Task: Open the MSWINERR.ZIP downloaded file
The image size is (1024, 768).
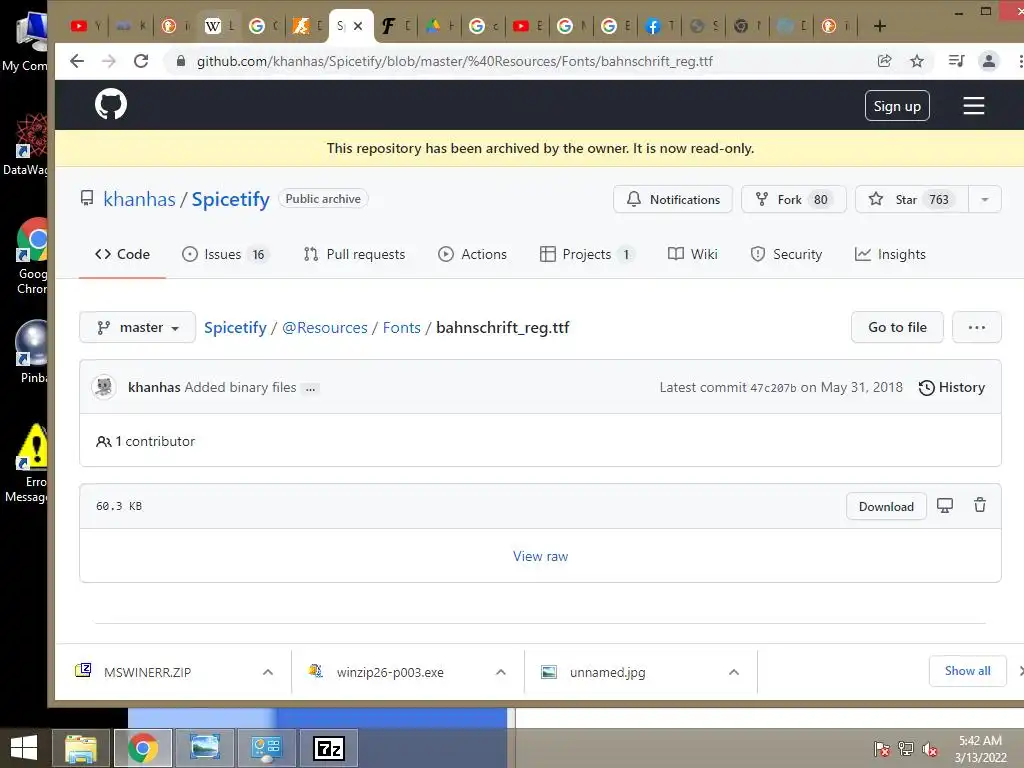Action: coord(148,672)
